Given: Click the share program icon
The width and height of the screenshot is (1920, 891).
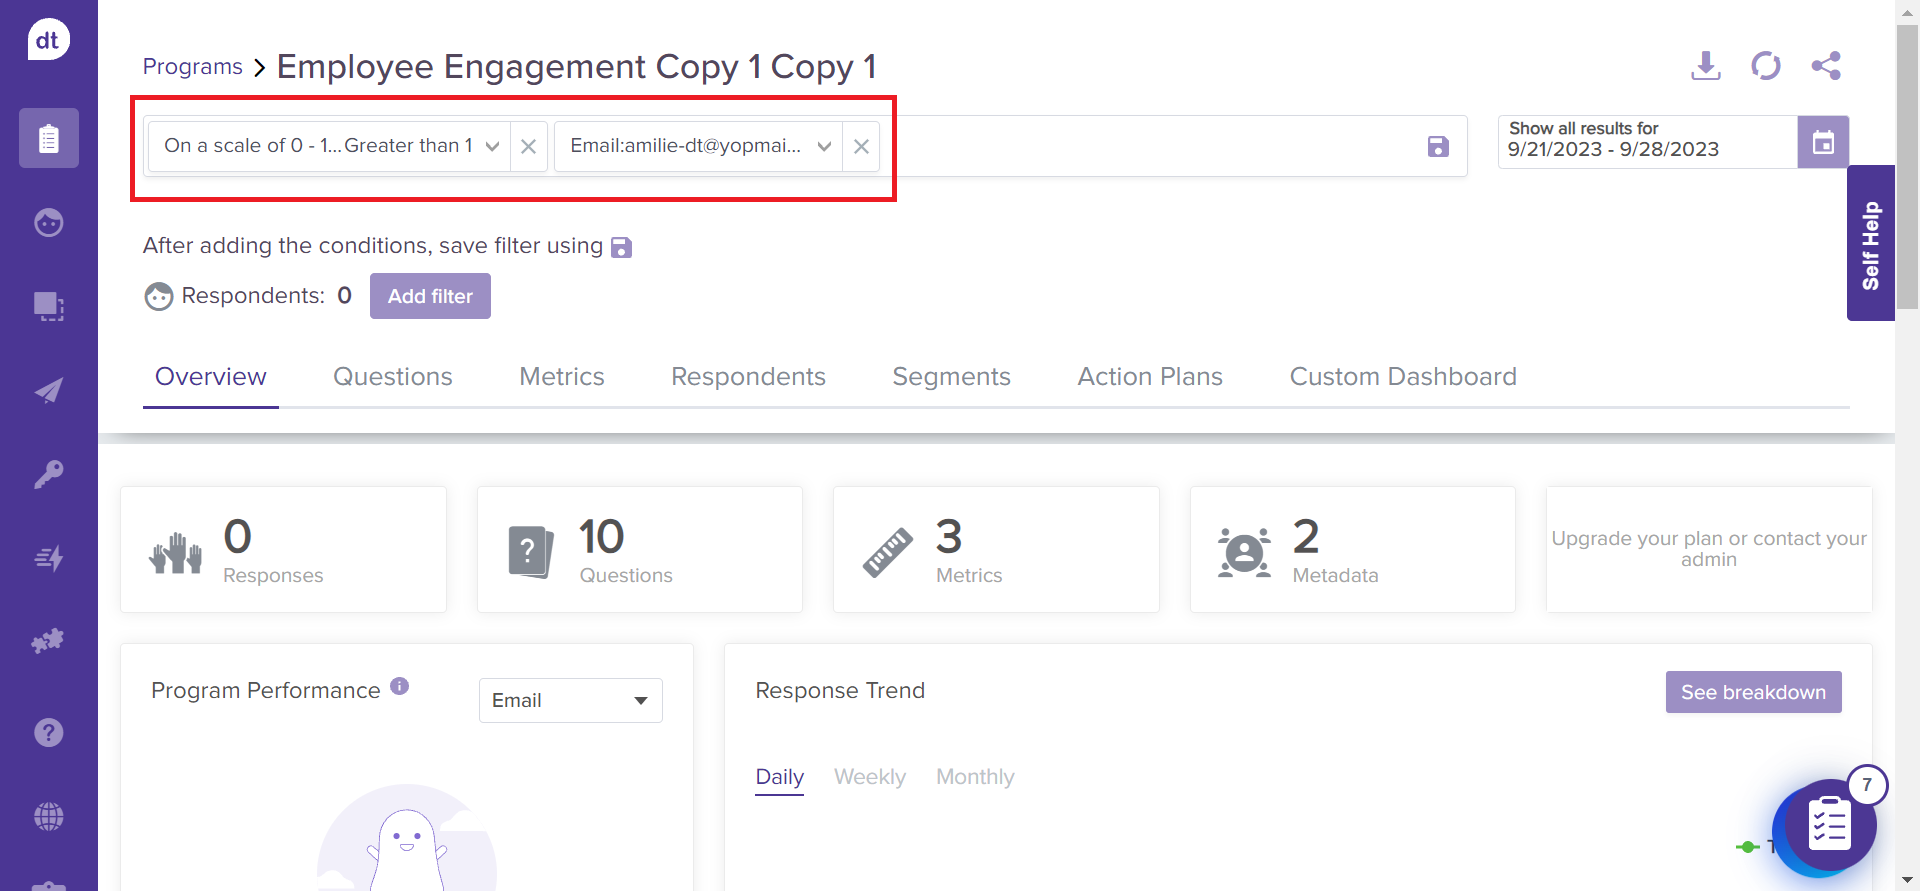Looking at the screenshot, I should 1825,66.
